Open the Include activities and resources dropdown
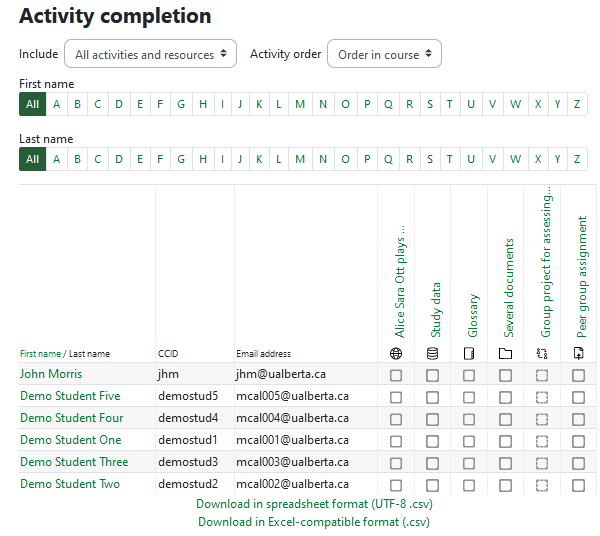 coord(151,54)
